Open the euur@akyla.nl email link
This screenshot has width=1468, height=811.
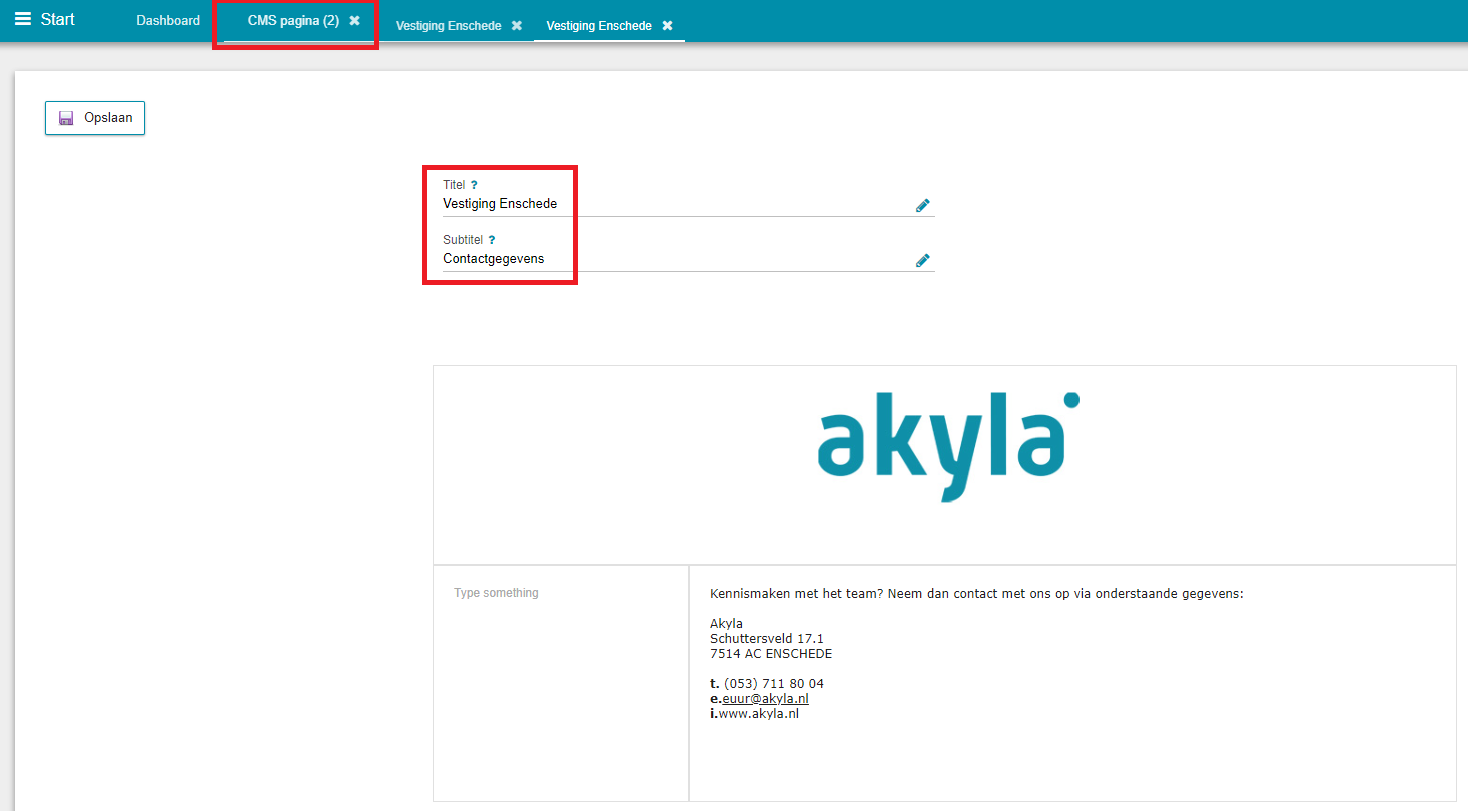[765, 699]
